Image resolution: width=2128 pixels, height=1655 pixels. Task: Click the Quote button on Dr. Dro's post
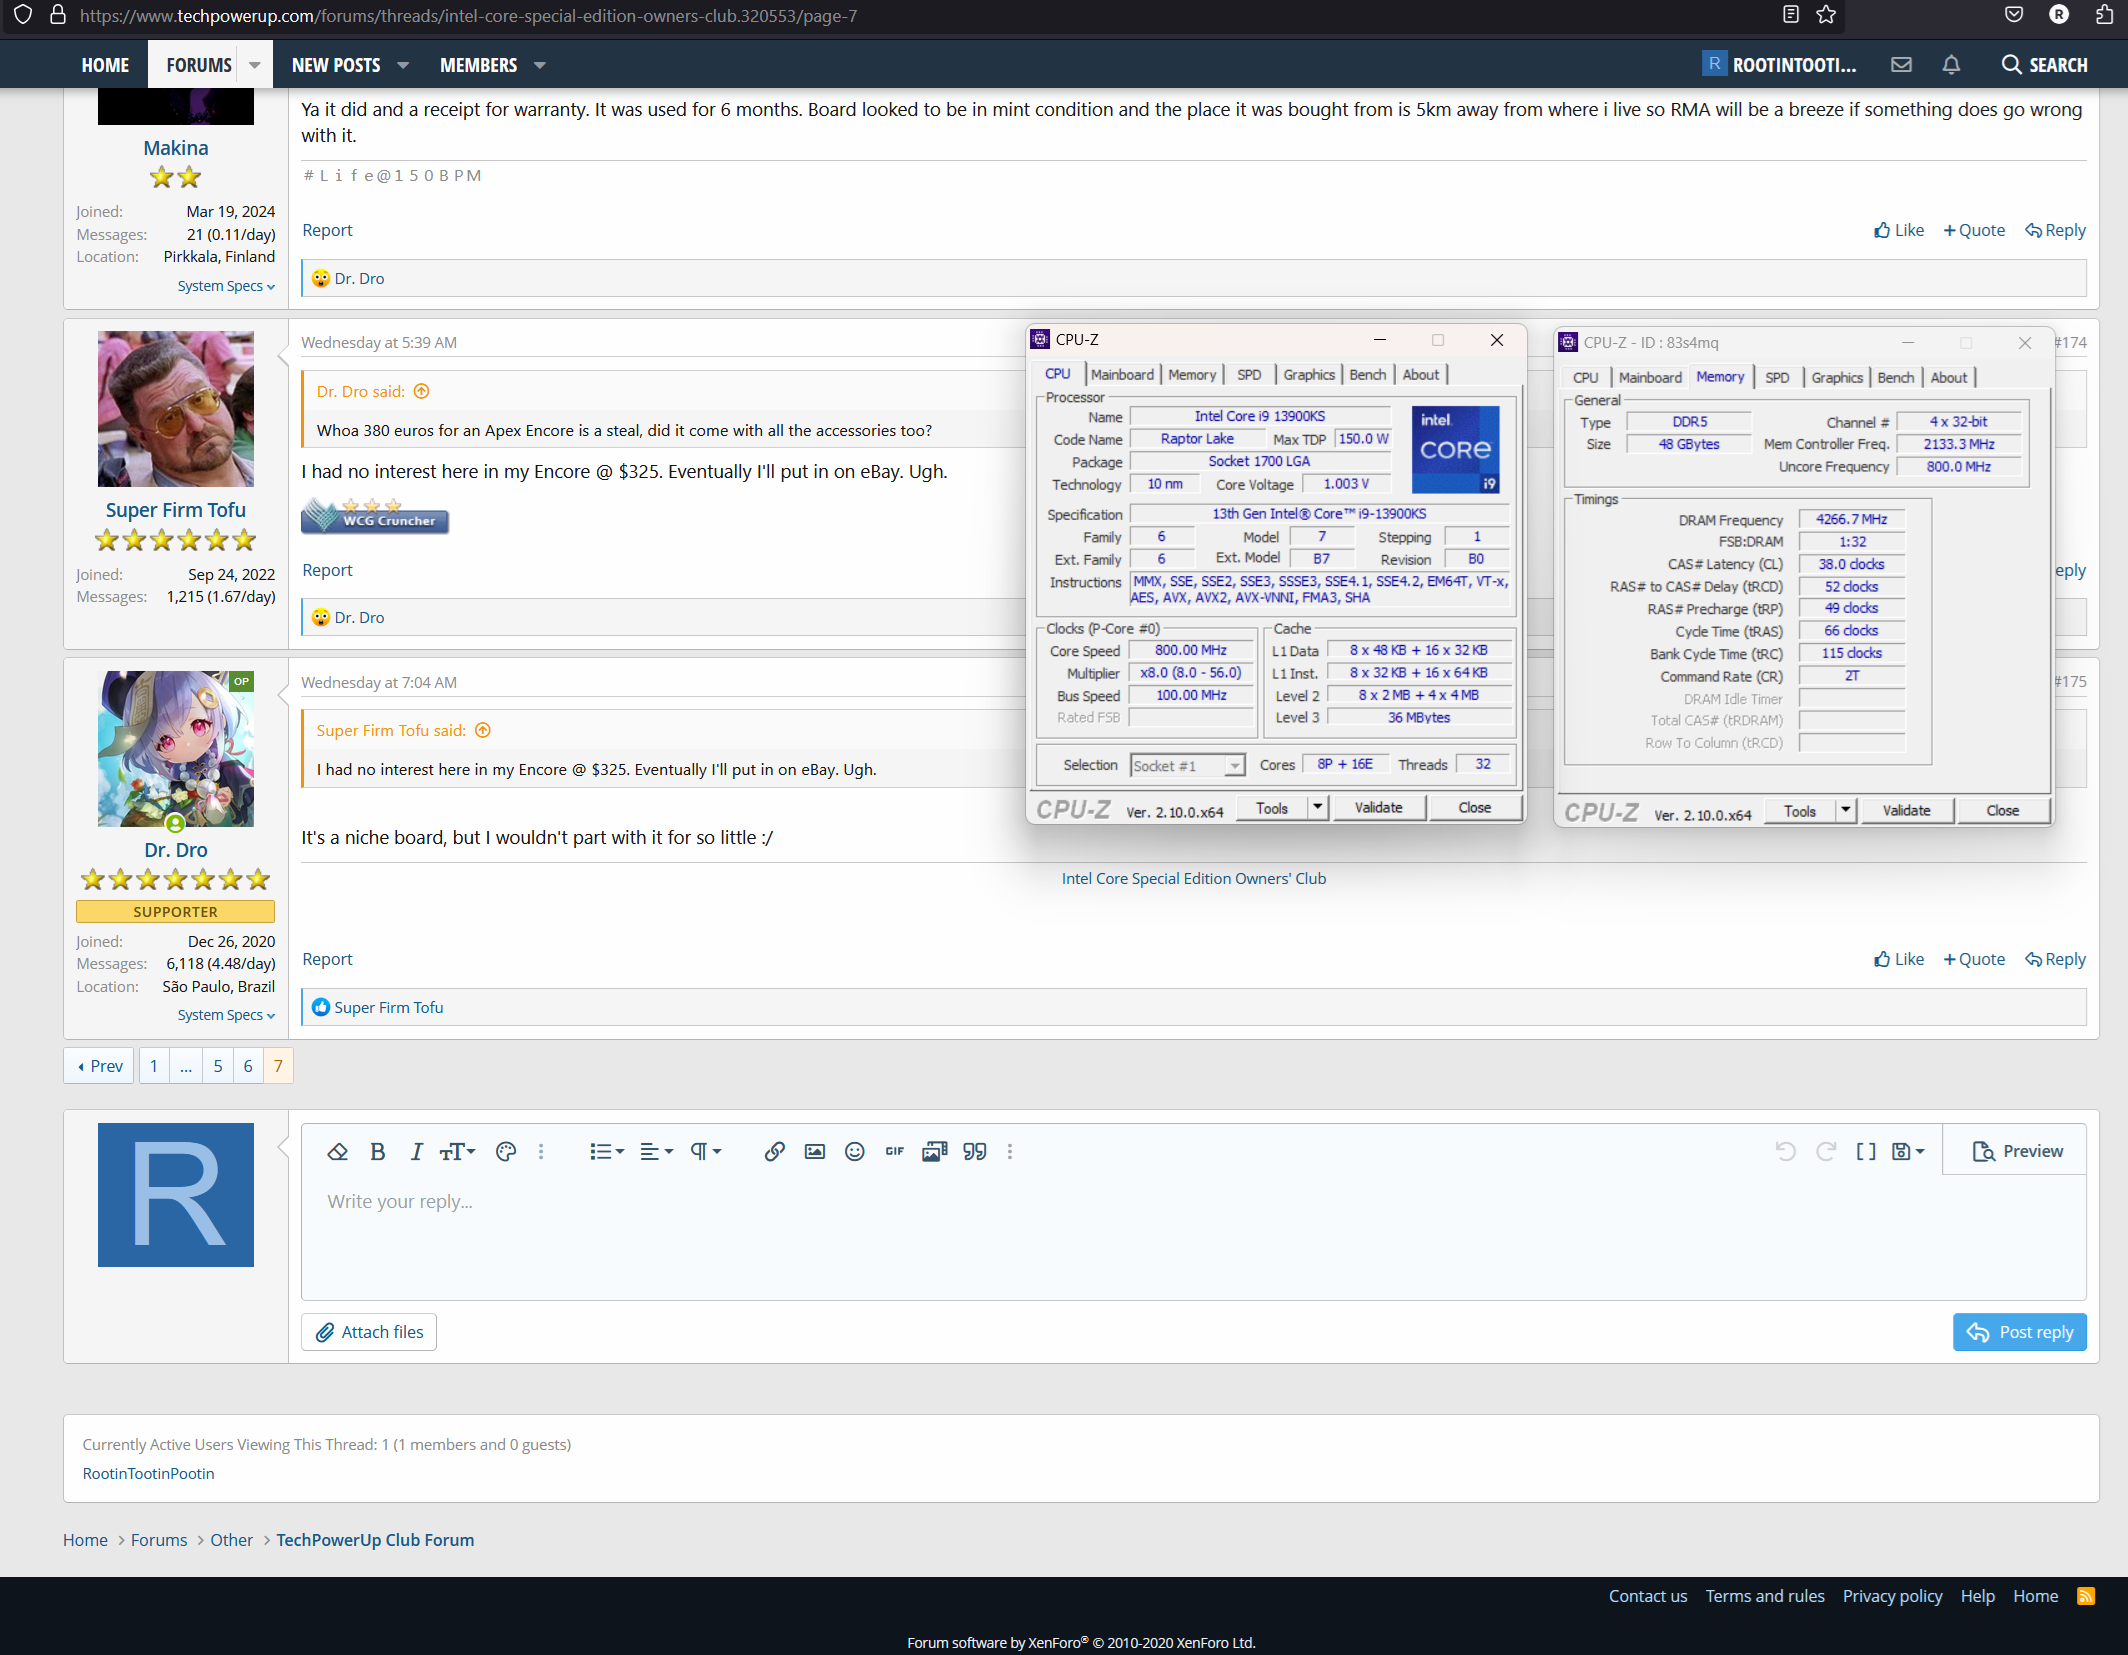click(x=1974, y=959)
